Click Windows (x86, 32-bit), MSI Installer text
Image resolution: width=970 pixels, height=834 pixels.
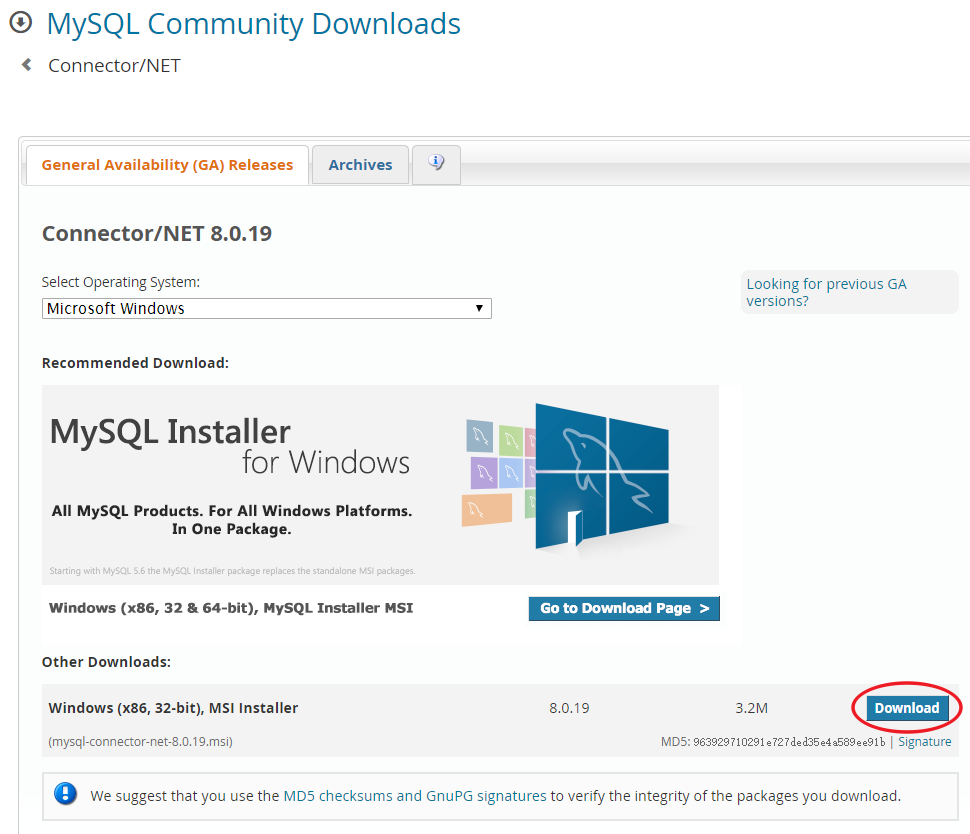pyautogui.click(x=173, y=708)
